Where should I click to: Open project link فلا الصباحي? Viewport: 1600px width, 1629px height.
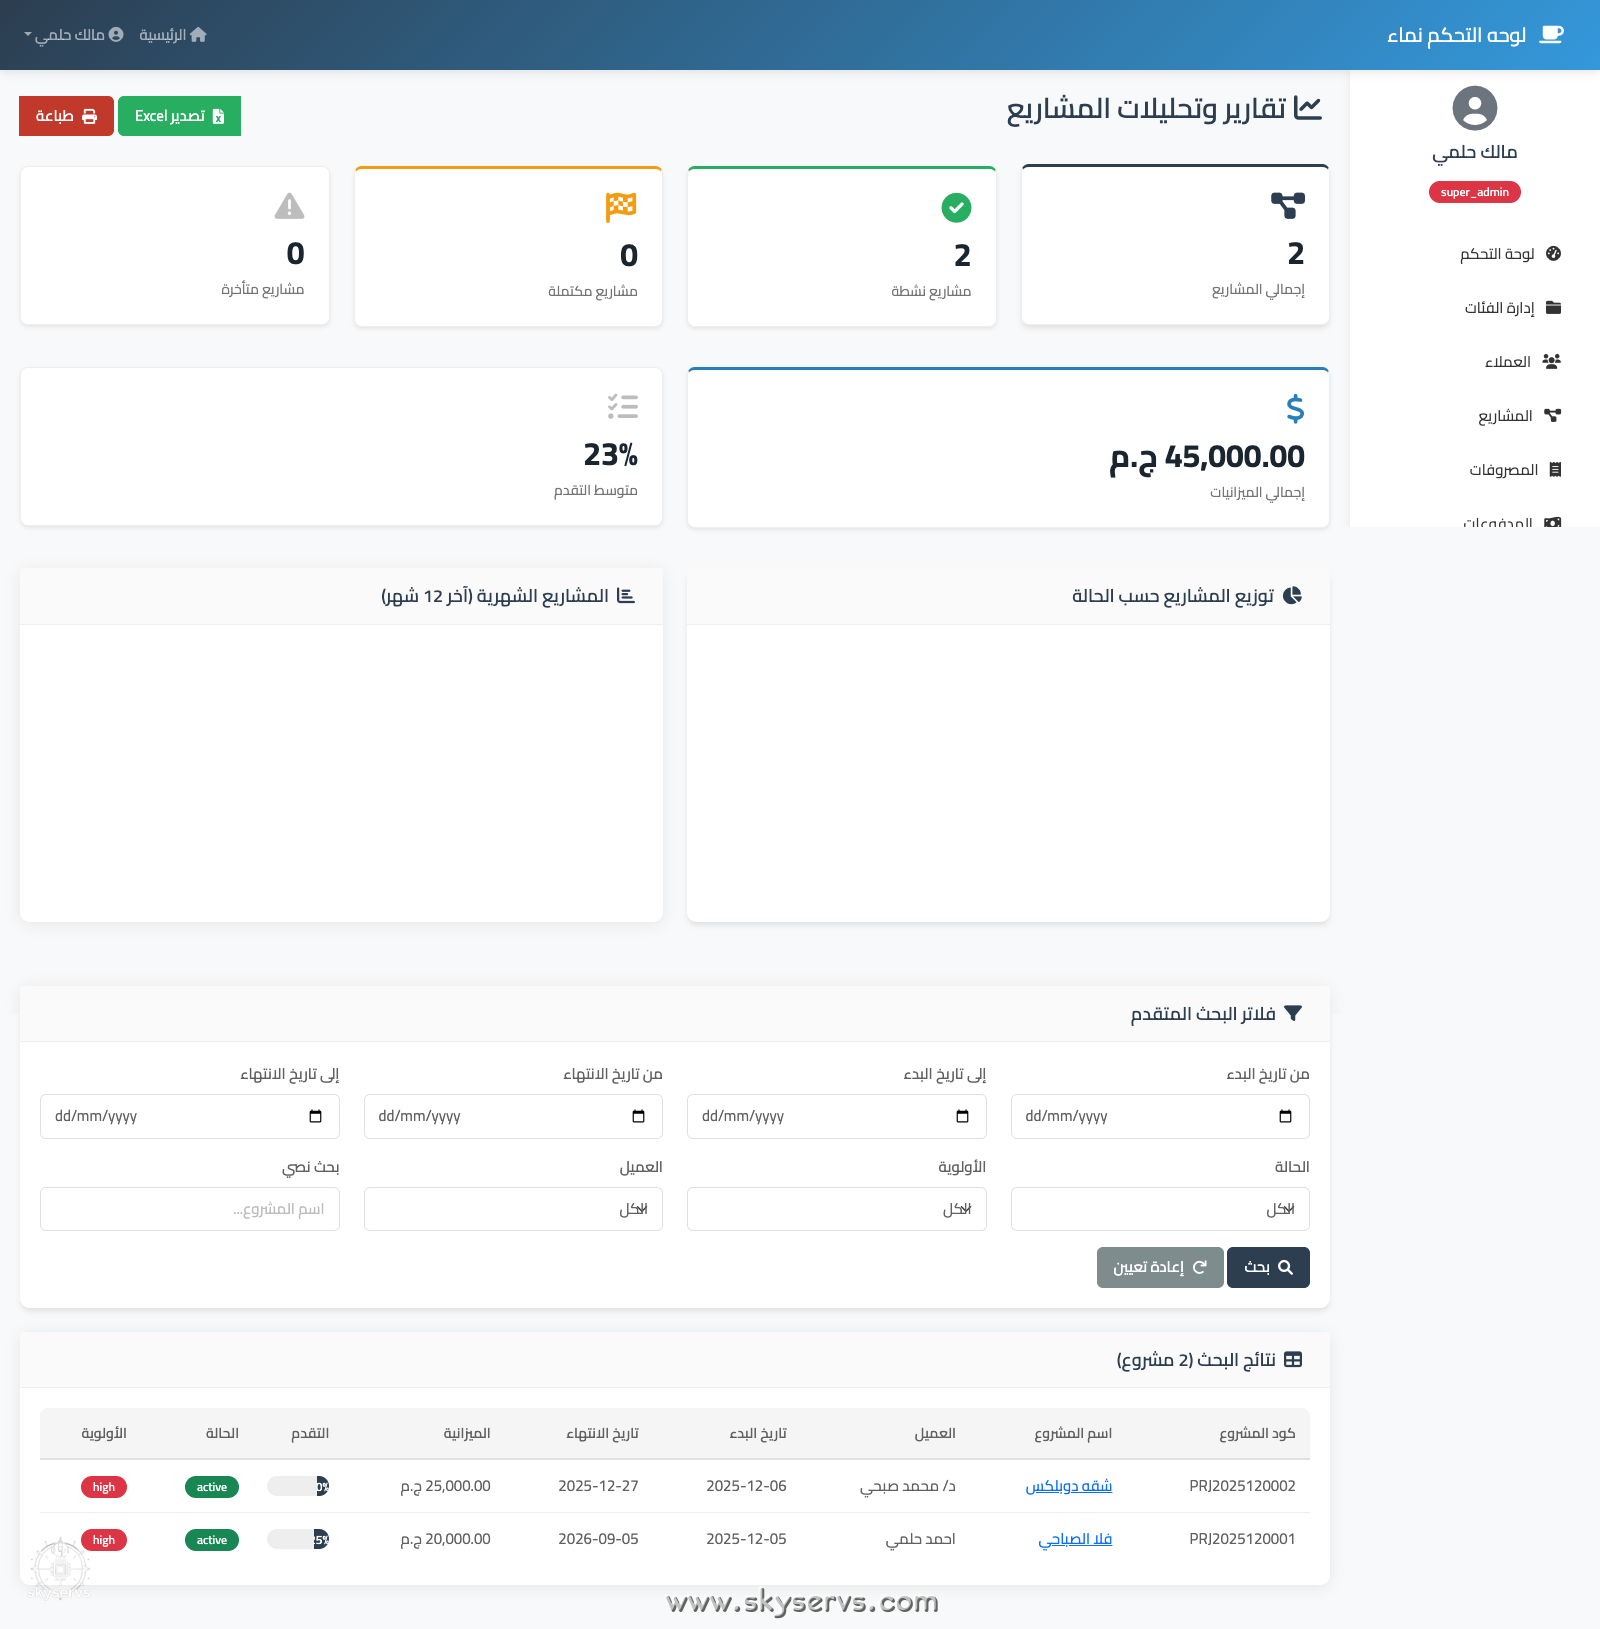click(1075, 1539)
